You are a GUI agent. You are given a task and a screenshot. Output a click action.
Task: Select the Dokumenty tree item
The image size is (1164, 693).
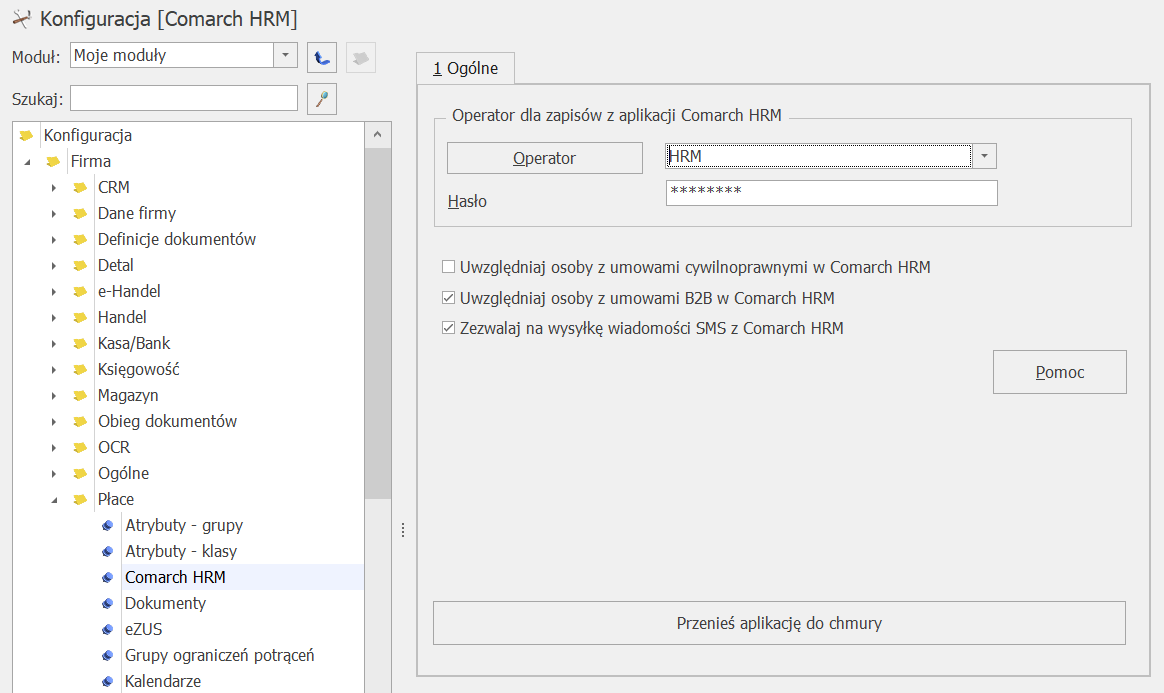click(166, 603)
